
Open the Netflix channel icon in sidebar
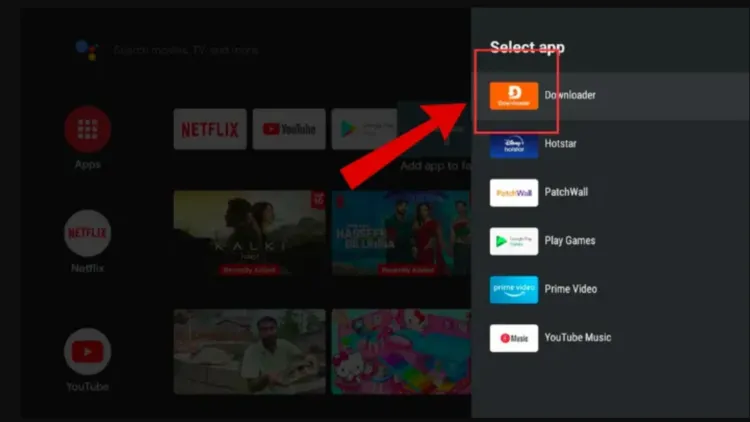tap(88, 233)
